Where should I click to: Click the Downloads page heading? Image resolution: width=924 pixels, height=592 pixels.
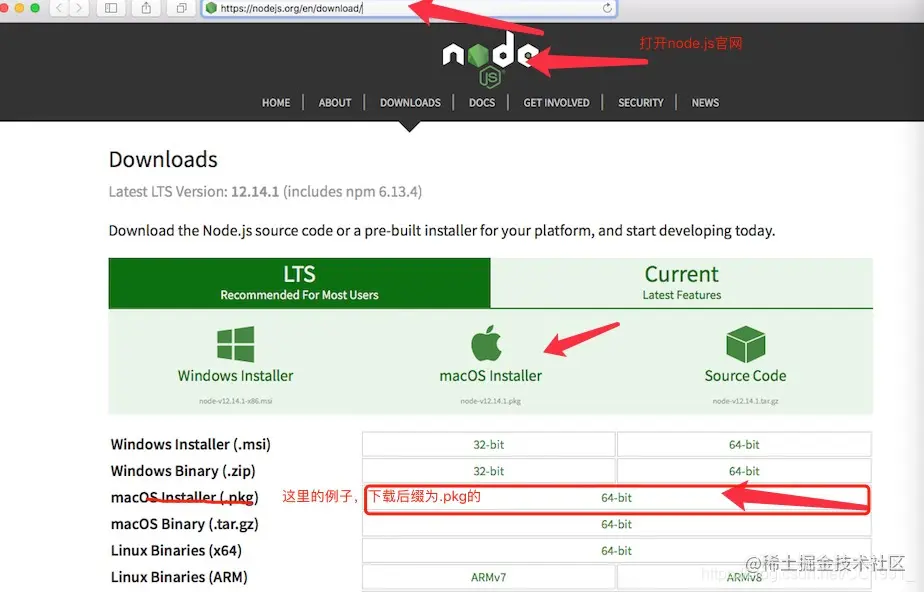pos(163,160)
